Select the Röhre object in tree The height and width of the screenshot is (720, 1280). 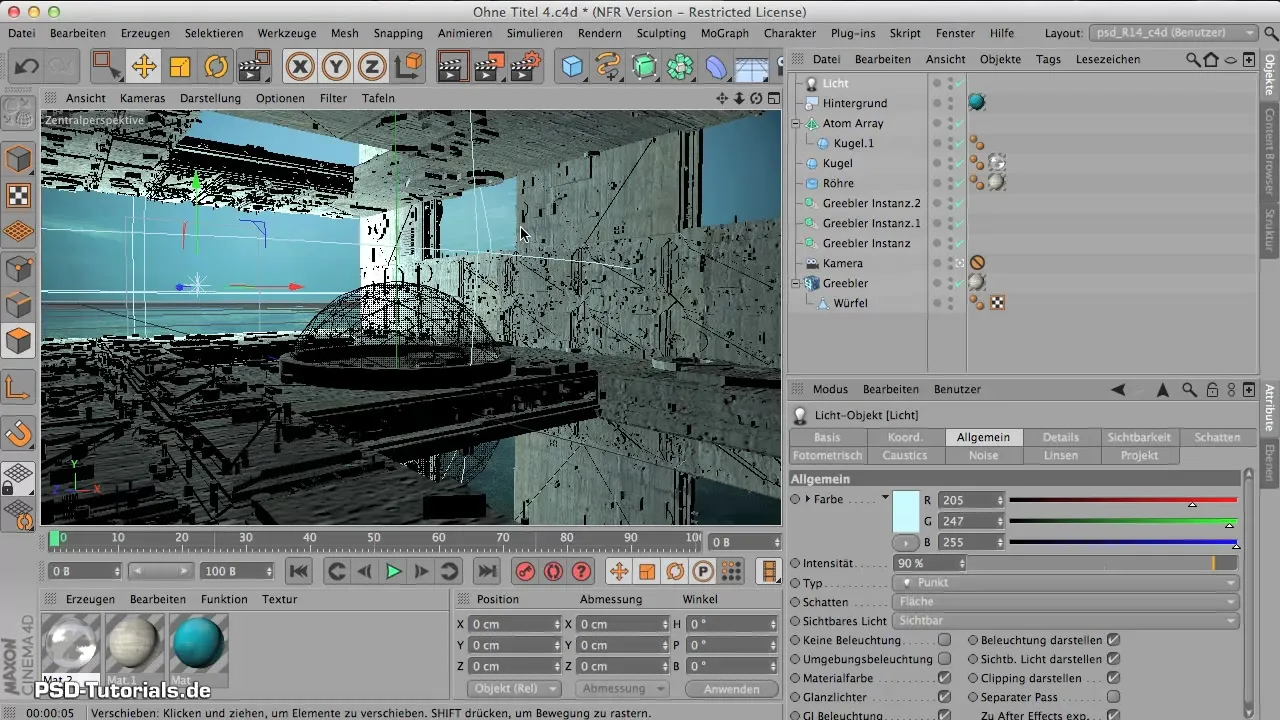click(838, 183)
